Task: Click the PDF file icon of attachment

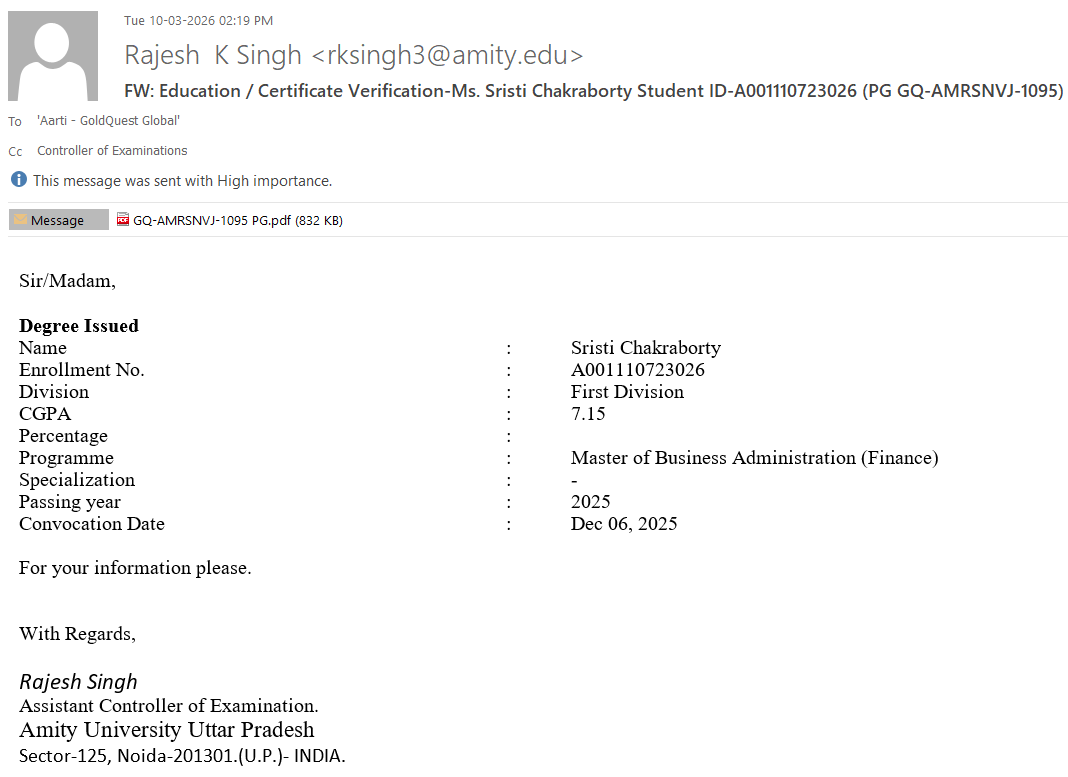Action: [x=123, y=220]
